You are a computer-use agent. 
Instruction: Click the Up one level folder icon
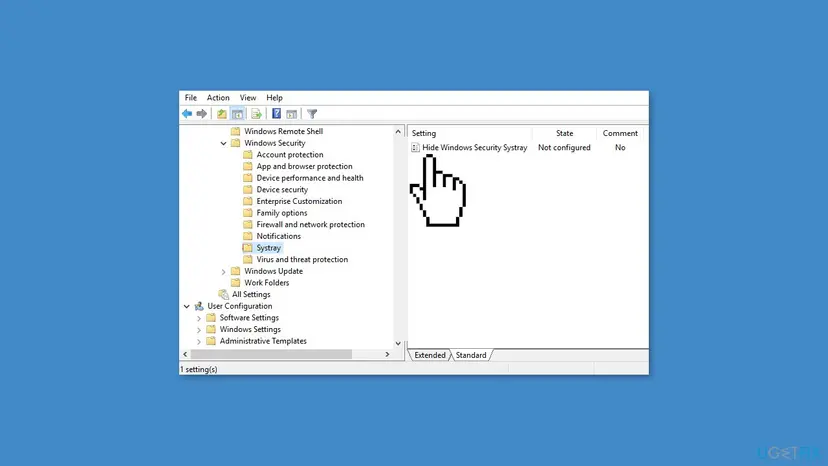pos(222,114)
